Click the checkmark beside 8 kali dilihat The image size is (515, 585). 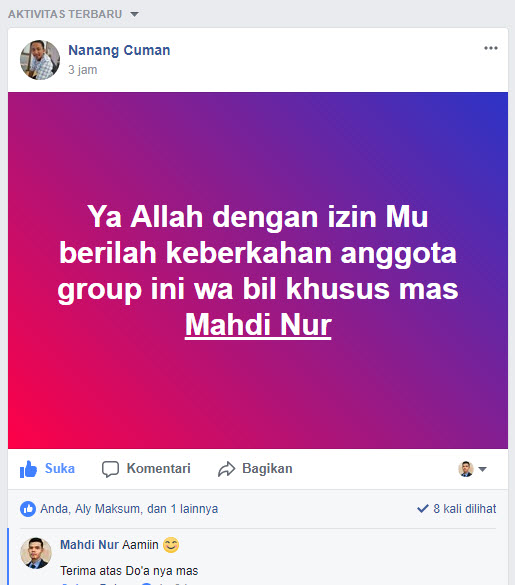click(x=423, y=509)
